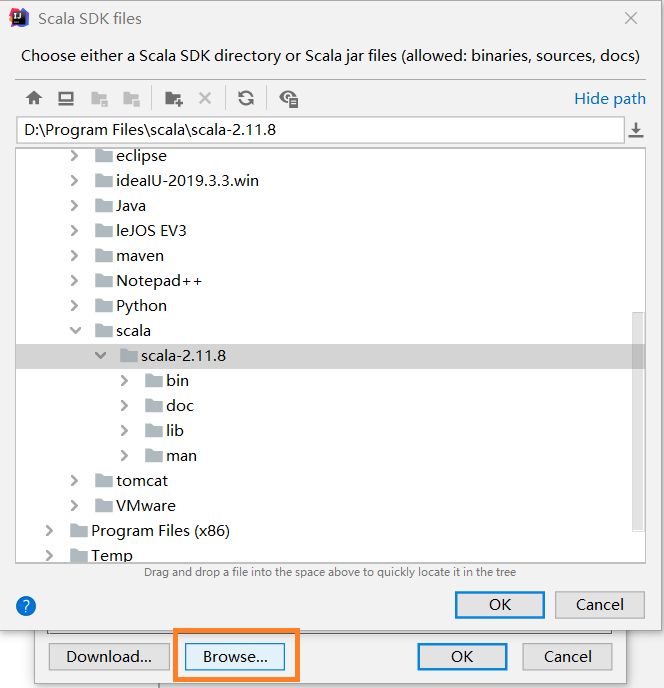The width and height of the screenshot is (664, 688).
Task: Close the Scala SDK files dialog
Action: (631, 18)
